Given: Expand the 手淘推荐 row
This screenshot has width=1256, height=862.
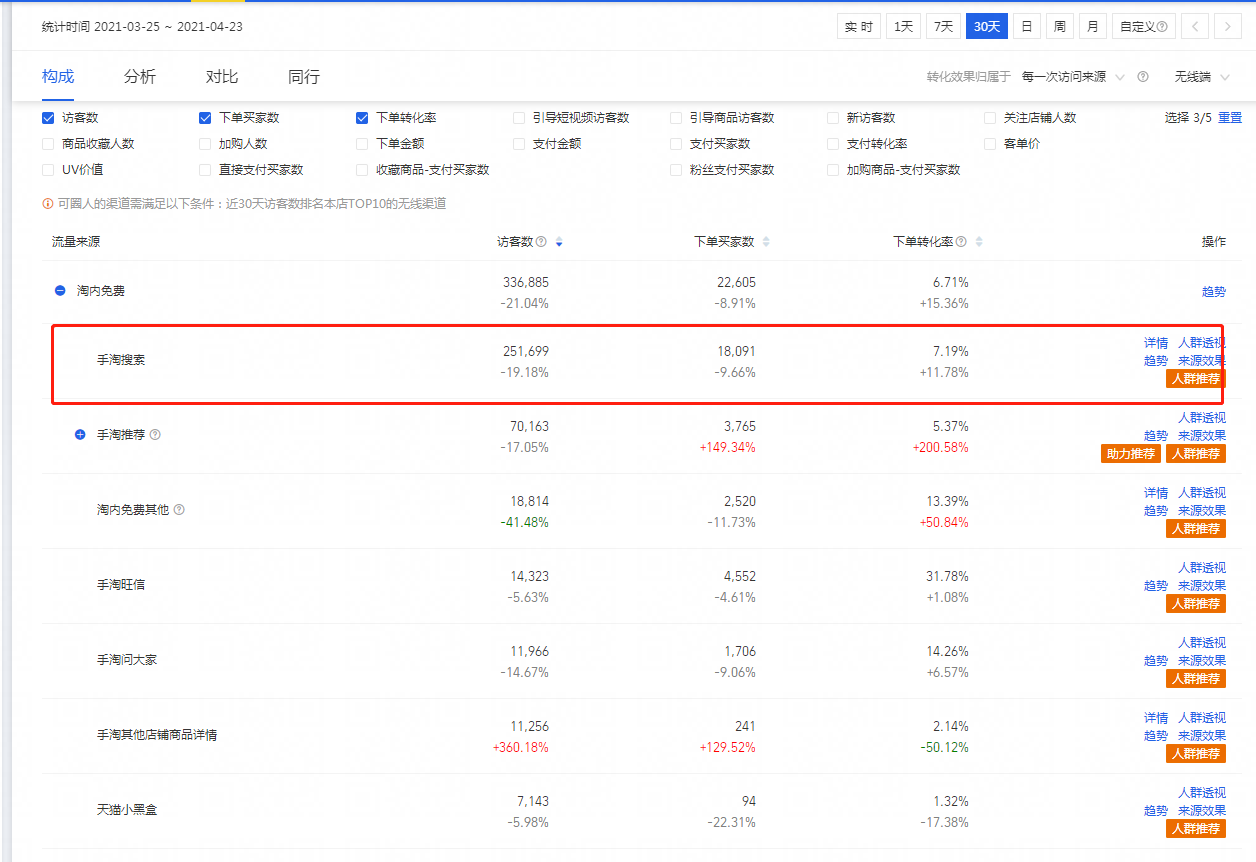Looking at the screenshot, I should pos(80,435).
